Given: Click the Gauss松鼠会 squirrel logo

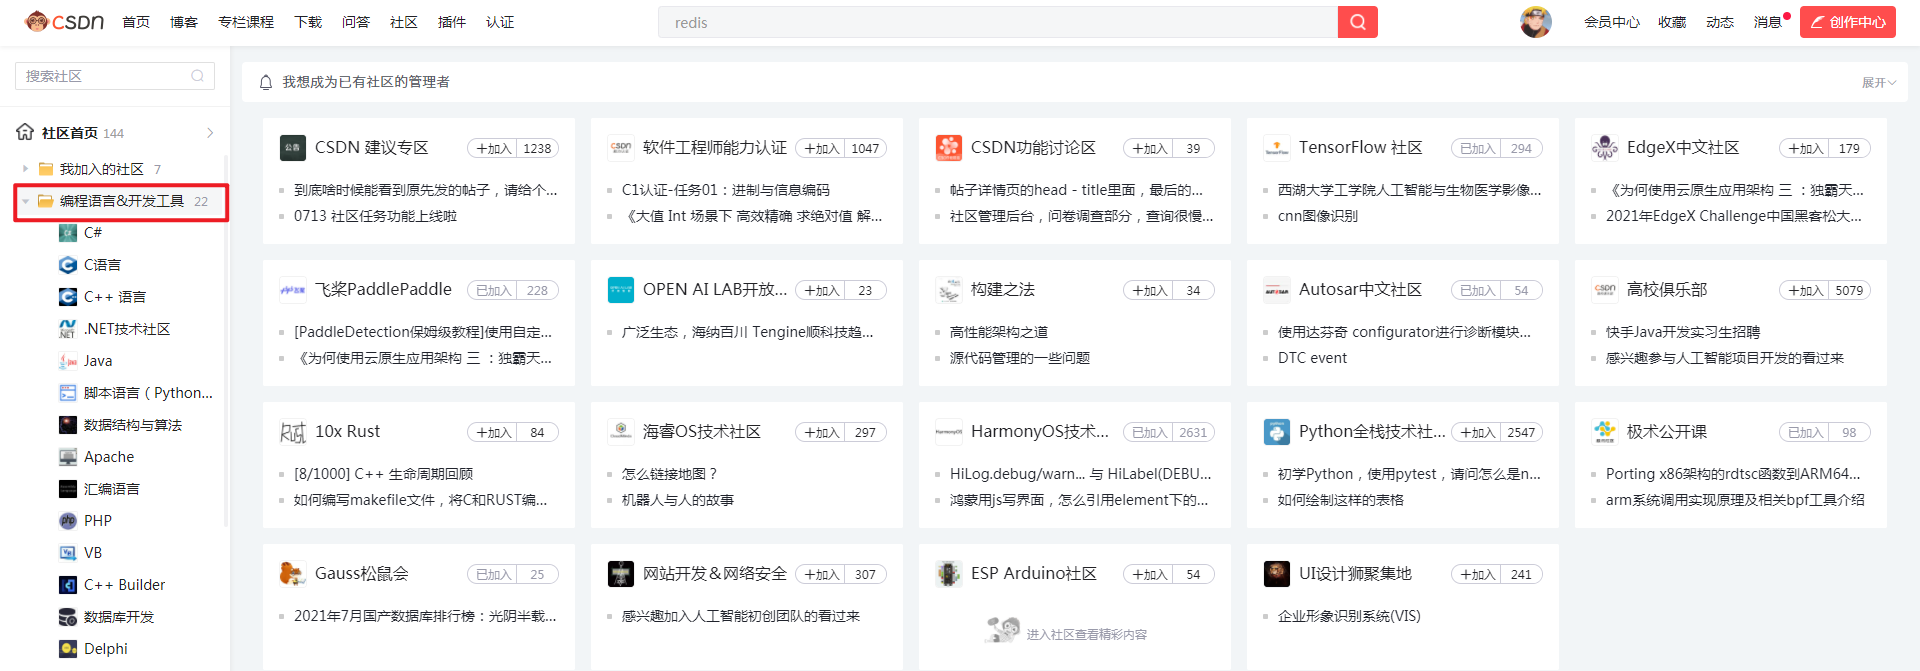Looking at the screenshot, I should tap(293, 574).
